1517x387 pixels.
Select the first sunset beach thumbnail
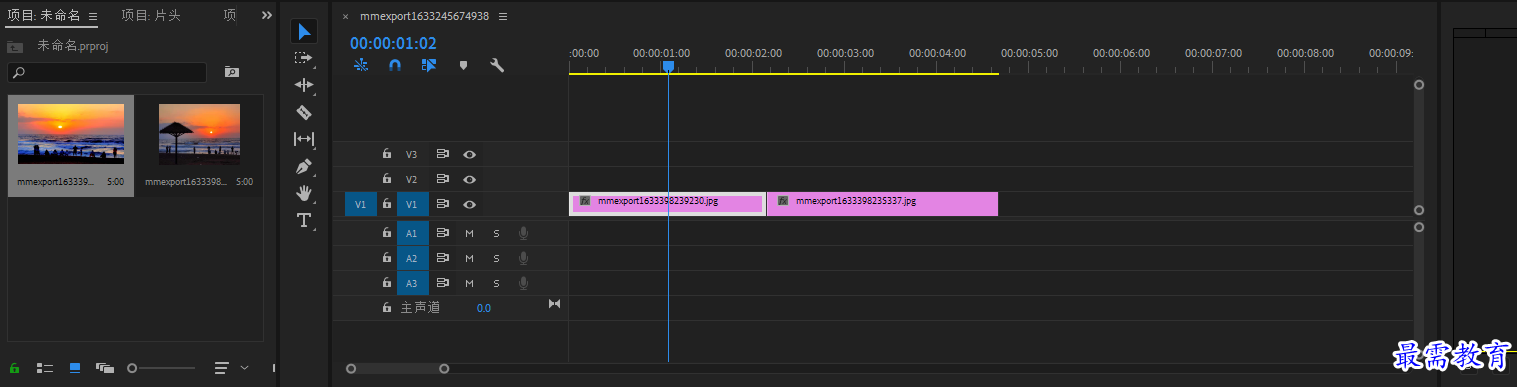(x=71, y=134)
